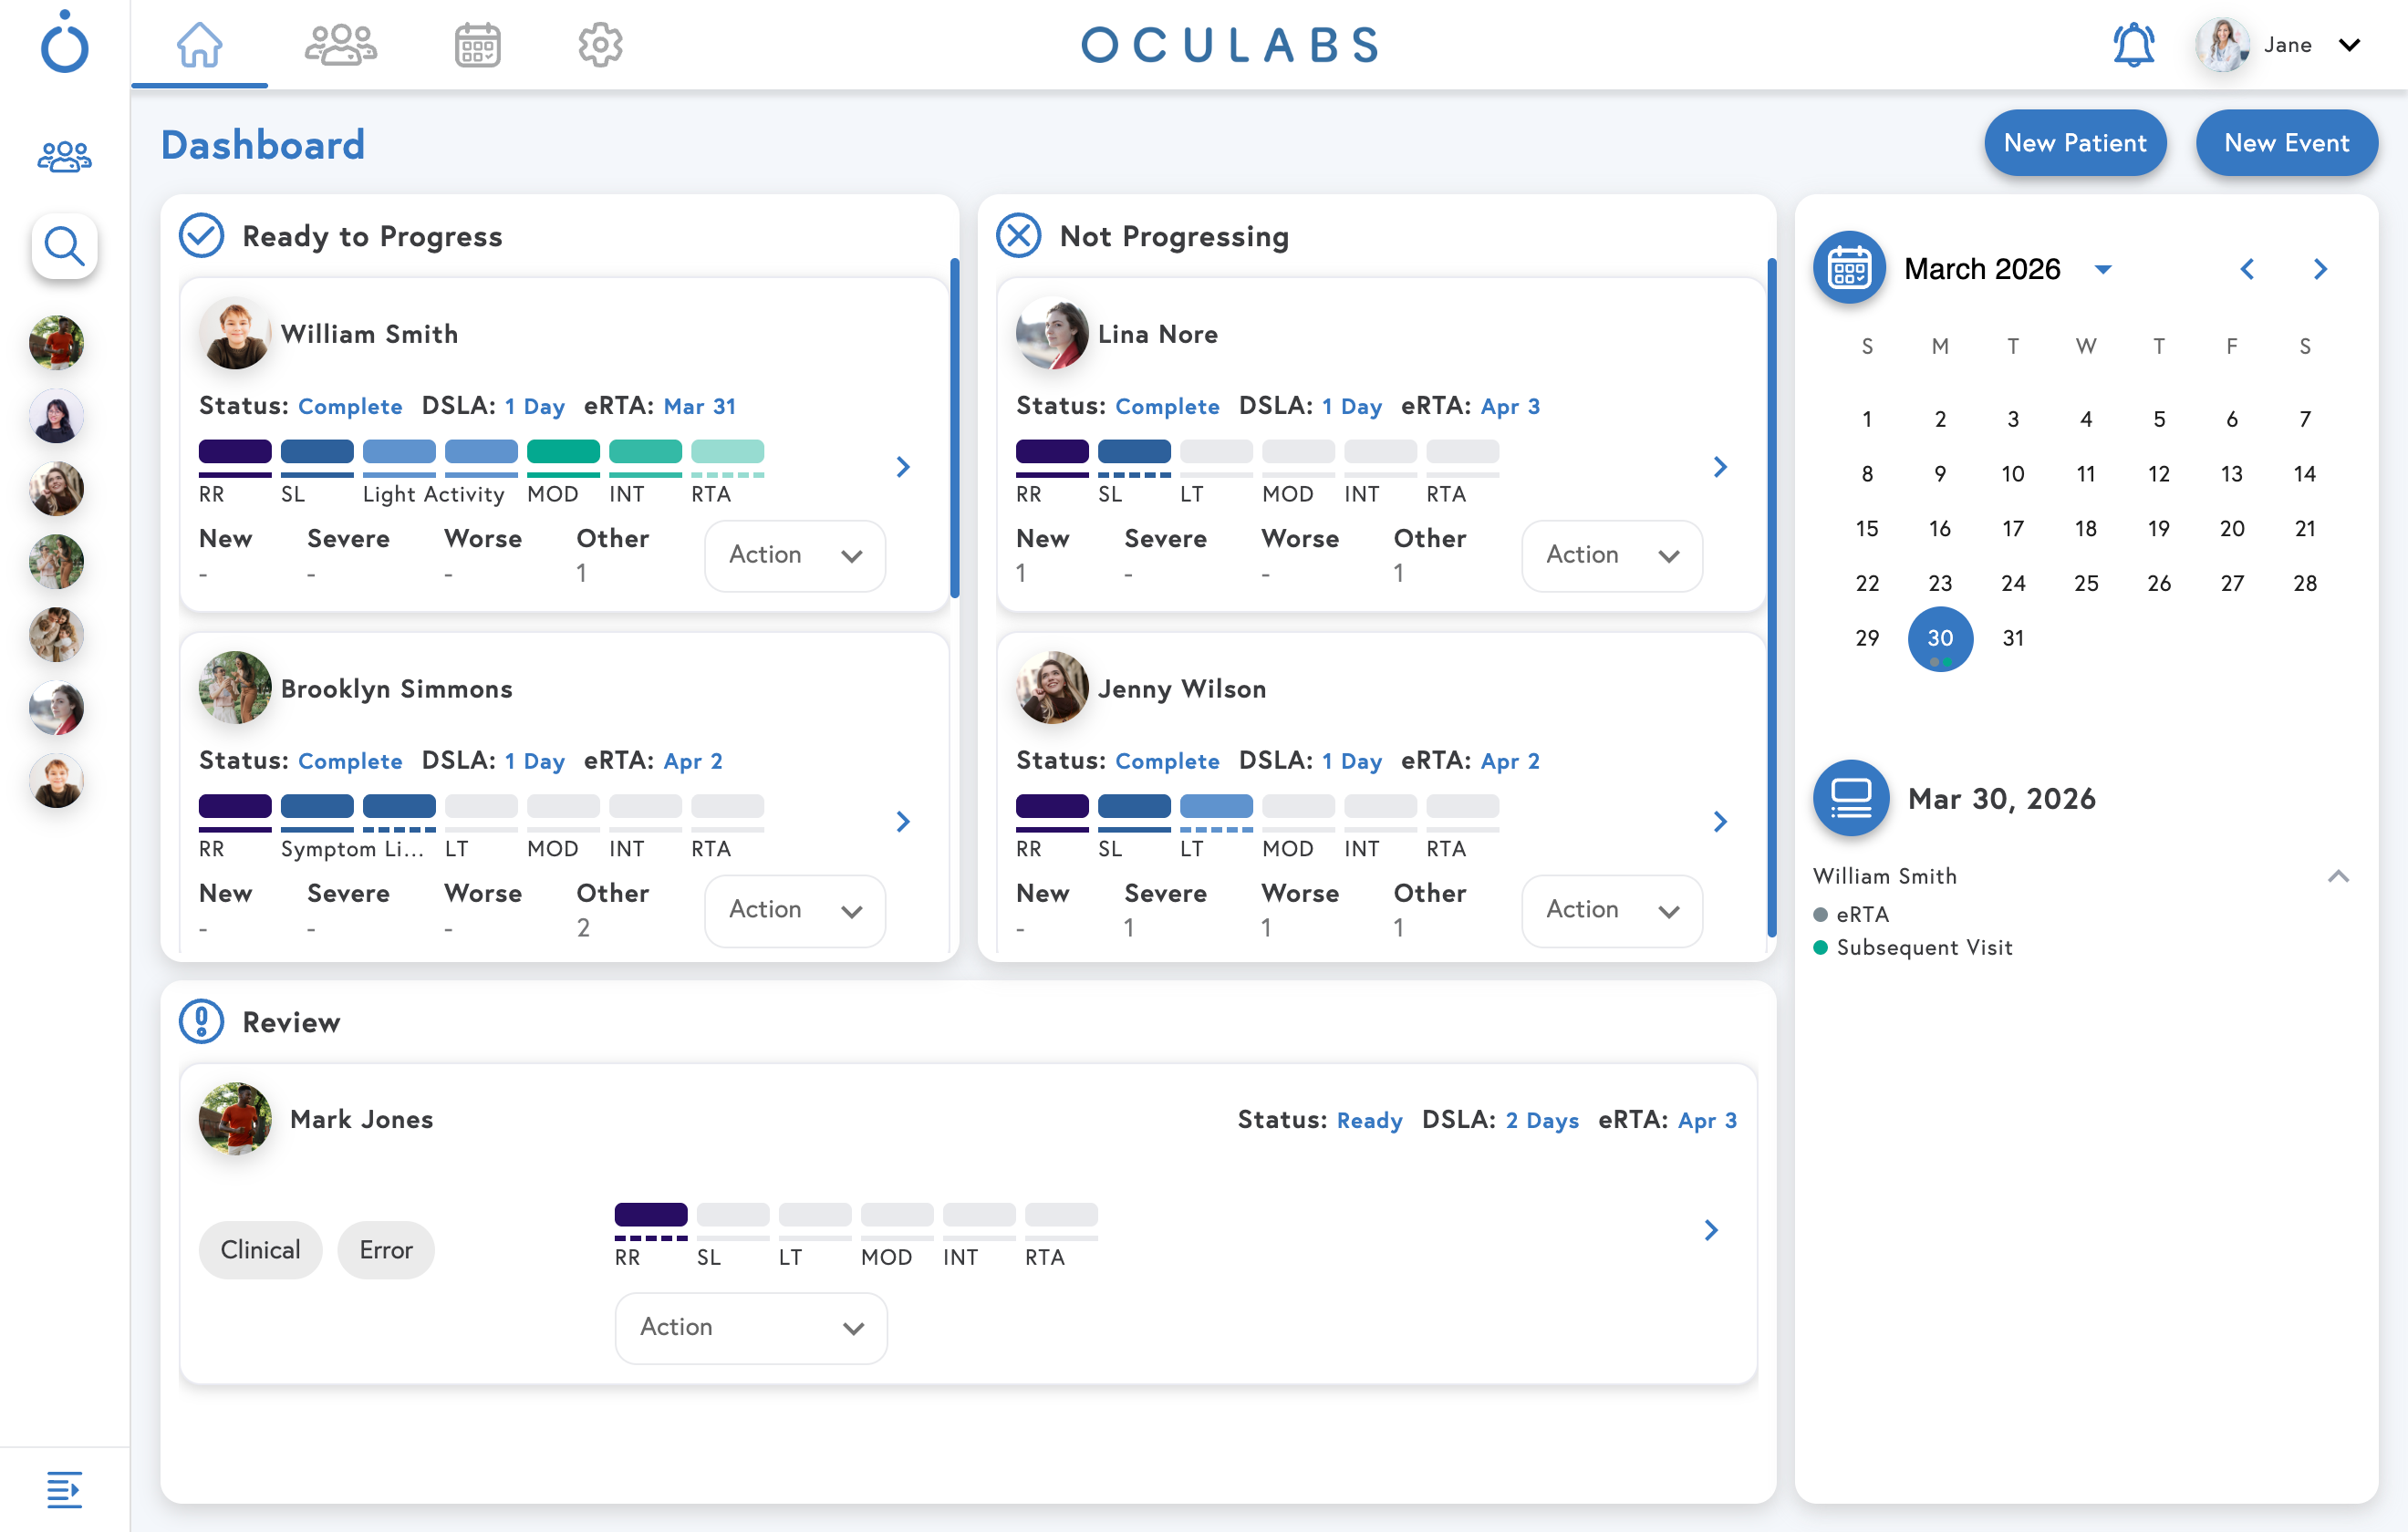Click William Smith's RTA stage bar
2408x1532 pixels.
pos(727,451)
